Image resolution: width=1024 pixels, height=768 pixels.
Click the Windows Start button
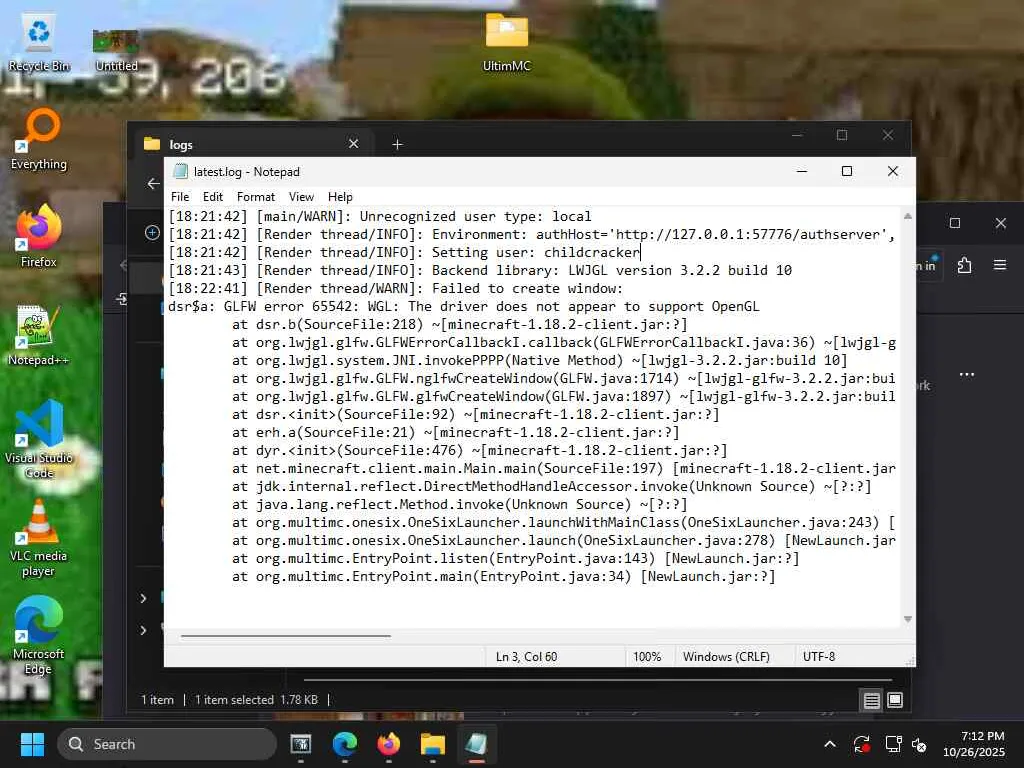pos(32,744)
